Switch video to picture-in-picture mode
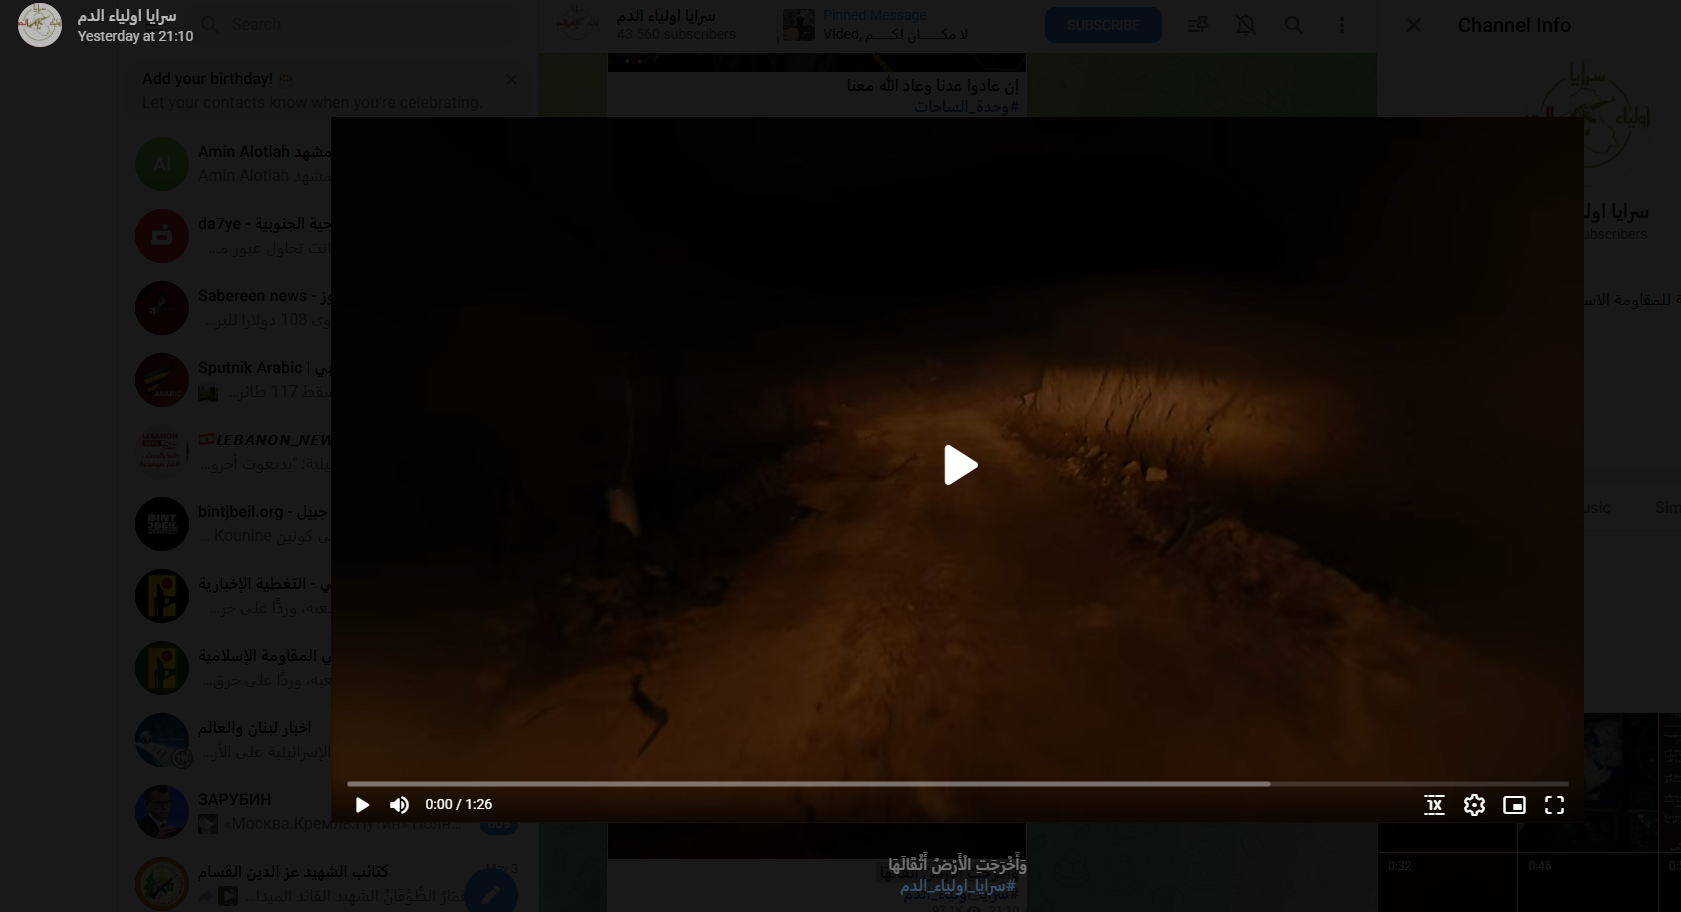The width and height of the screenshot is (1681, 912). tap(1514, 805)
